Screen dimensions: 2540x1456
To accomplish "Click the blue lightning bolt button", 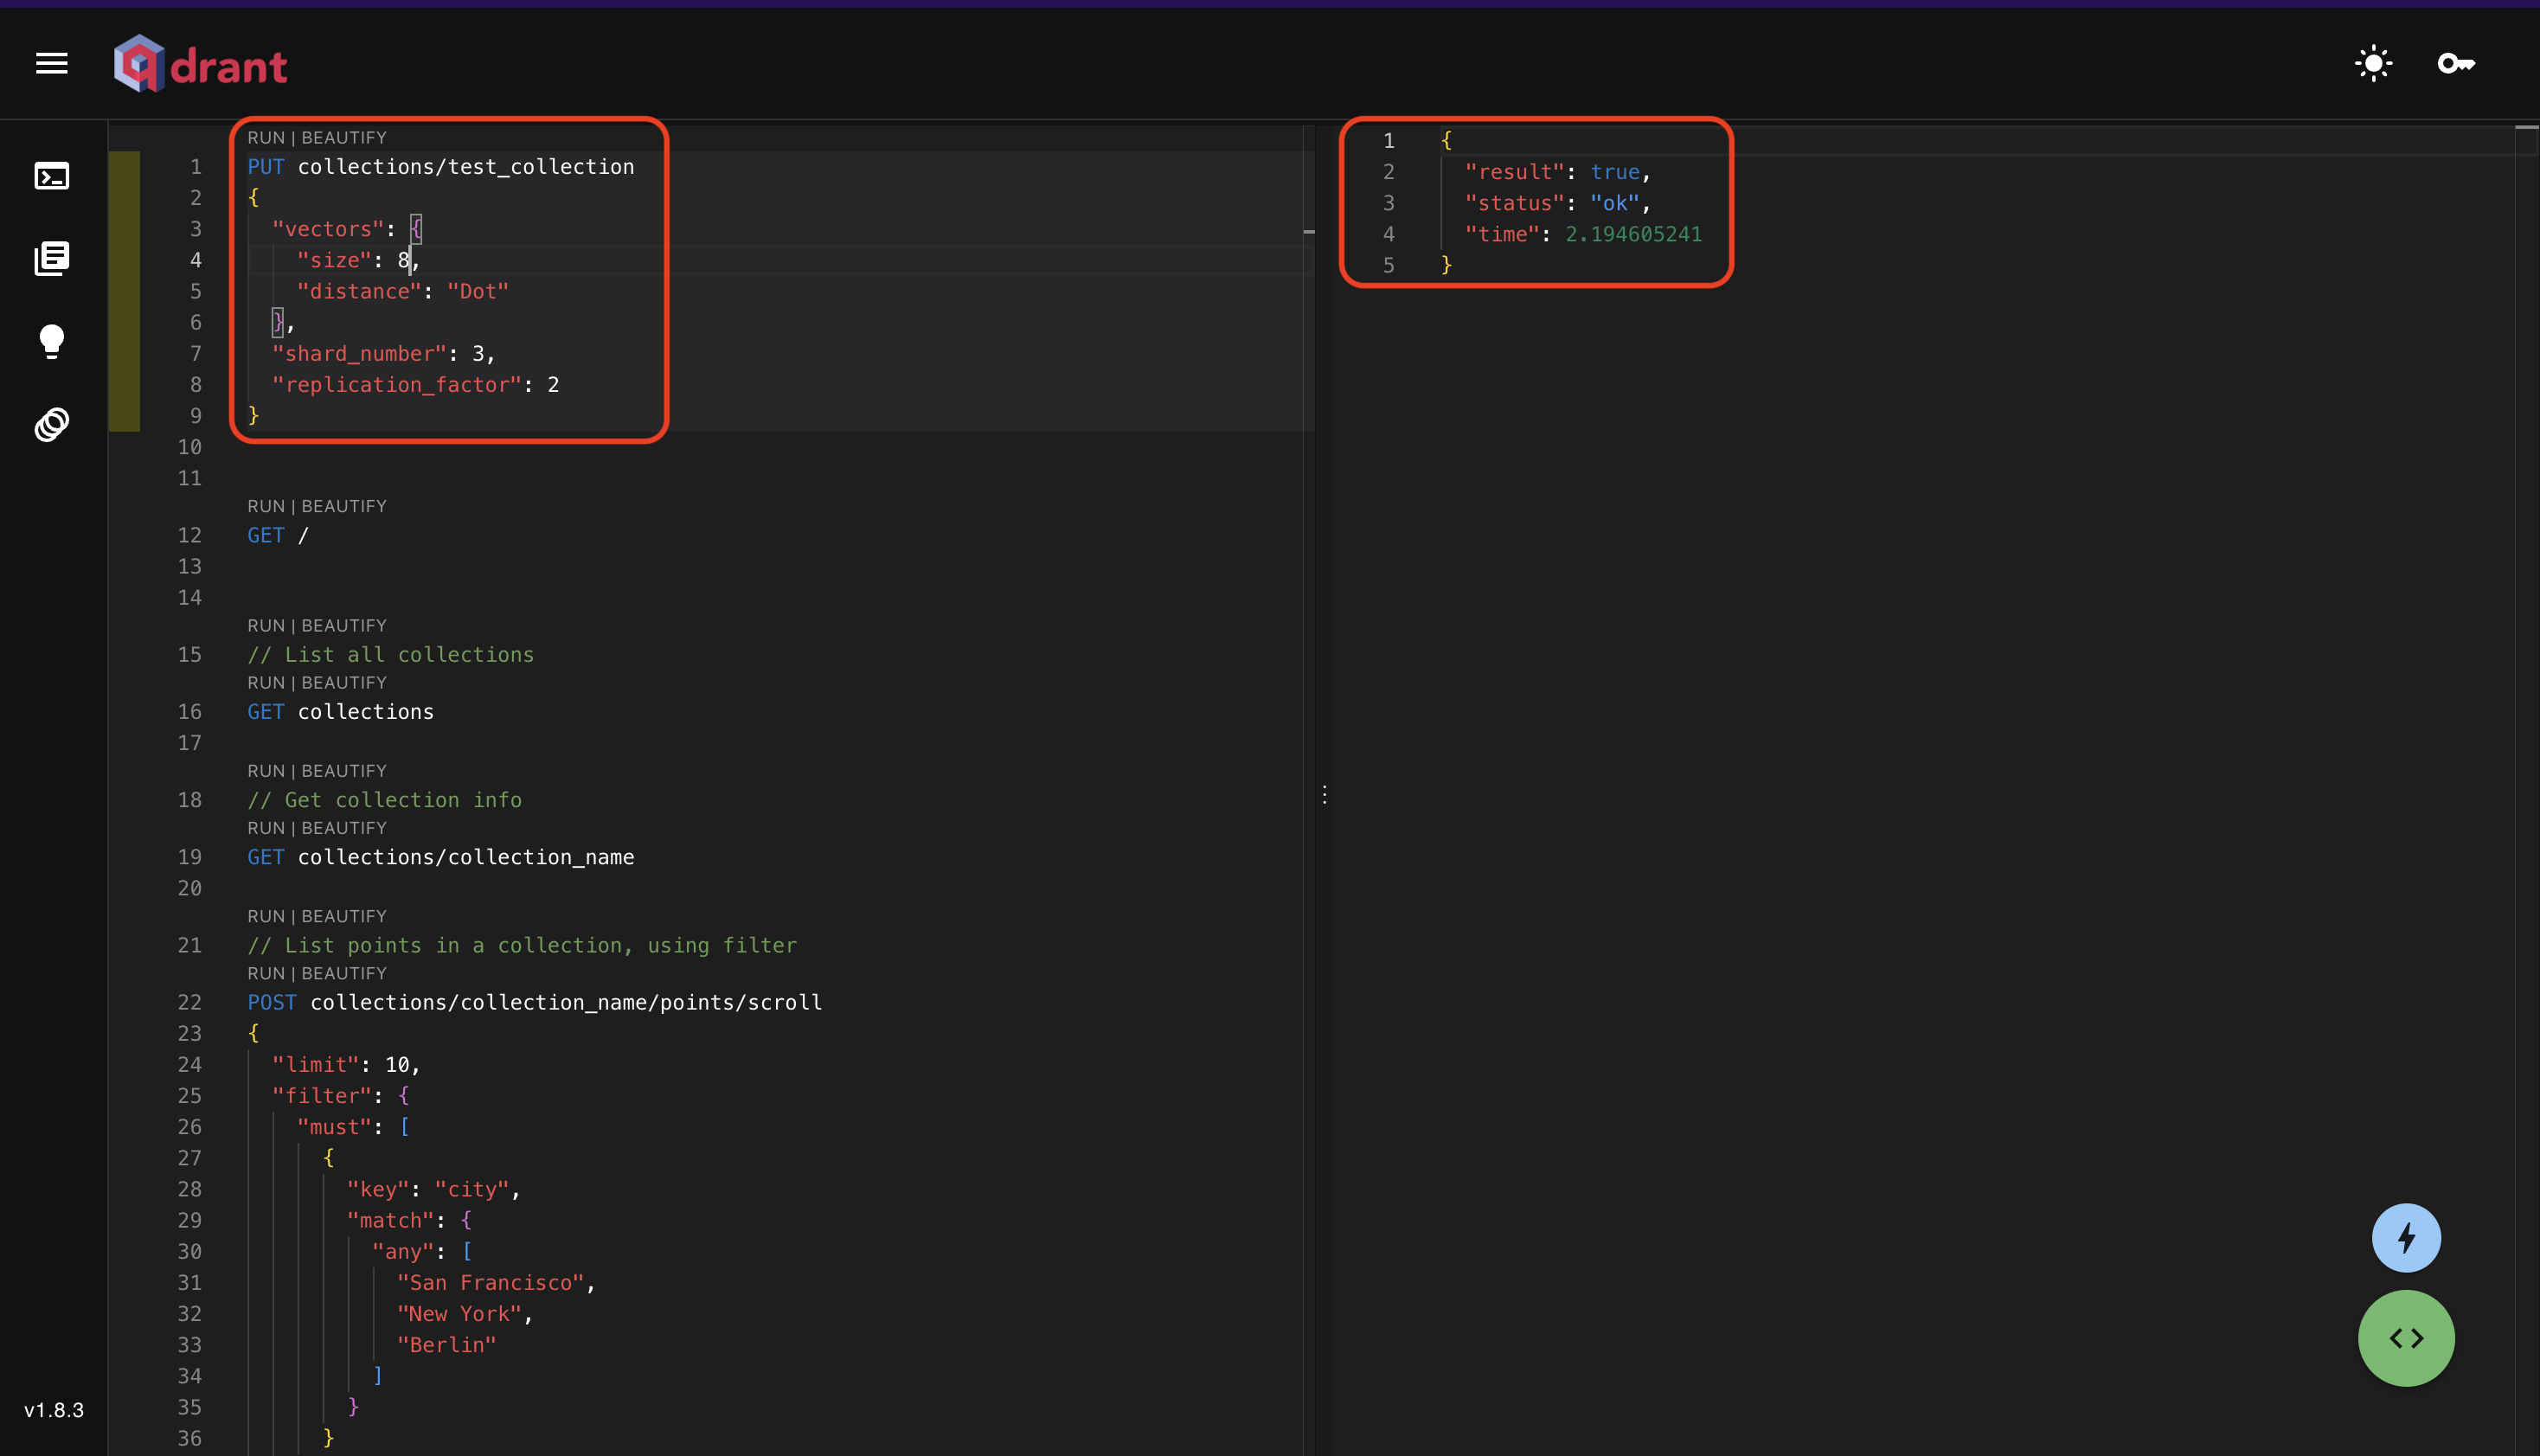I will click(2406, 1238).
